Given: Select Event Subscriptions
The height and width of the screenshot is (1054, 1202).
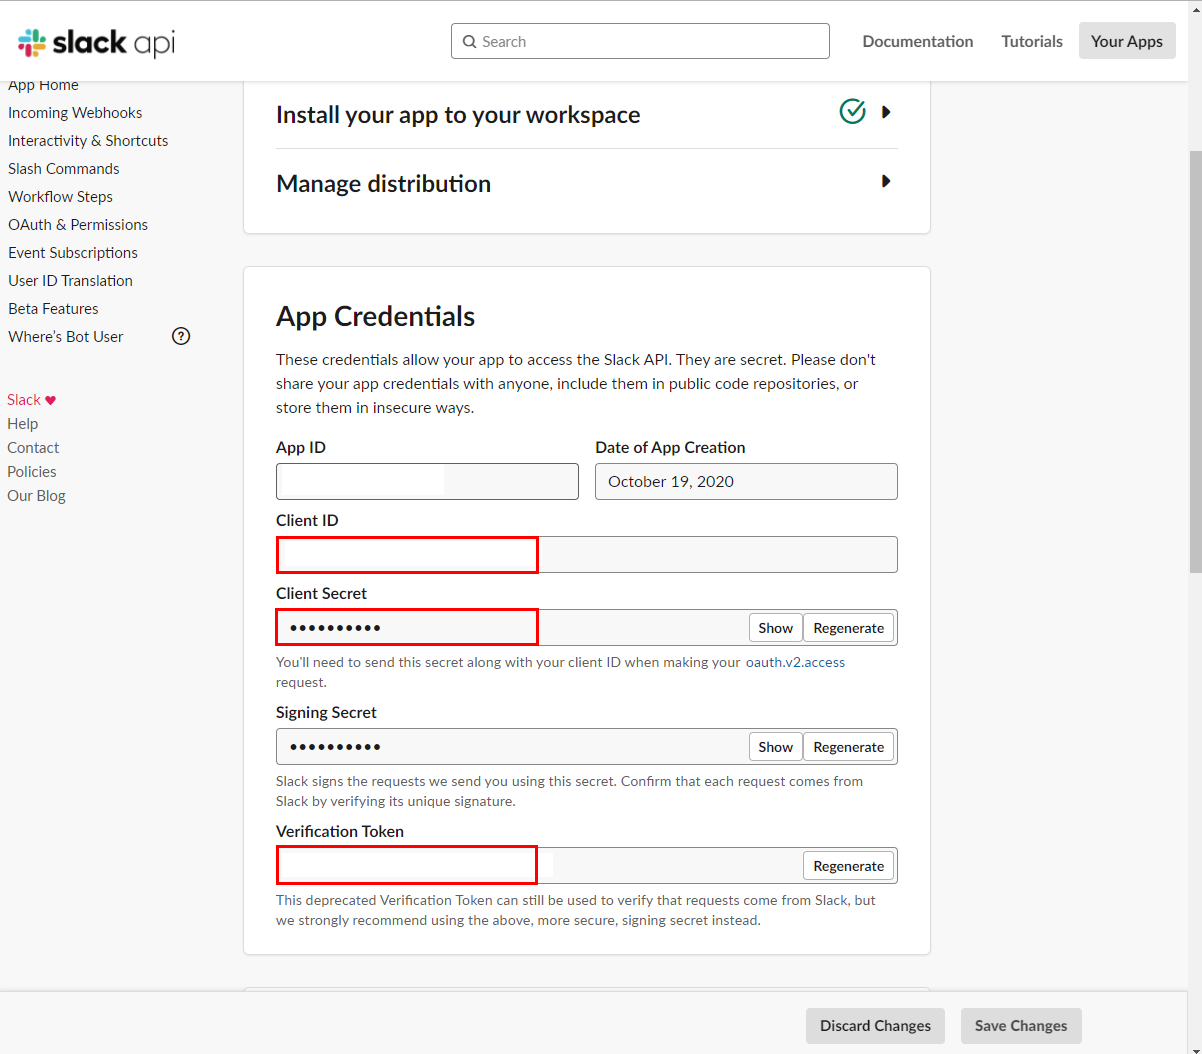Looking at the screenshot, I should 73,253.
